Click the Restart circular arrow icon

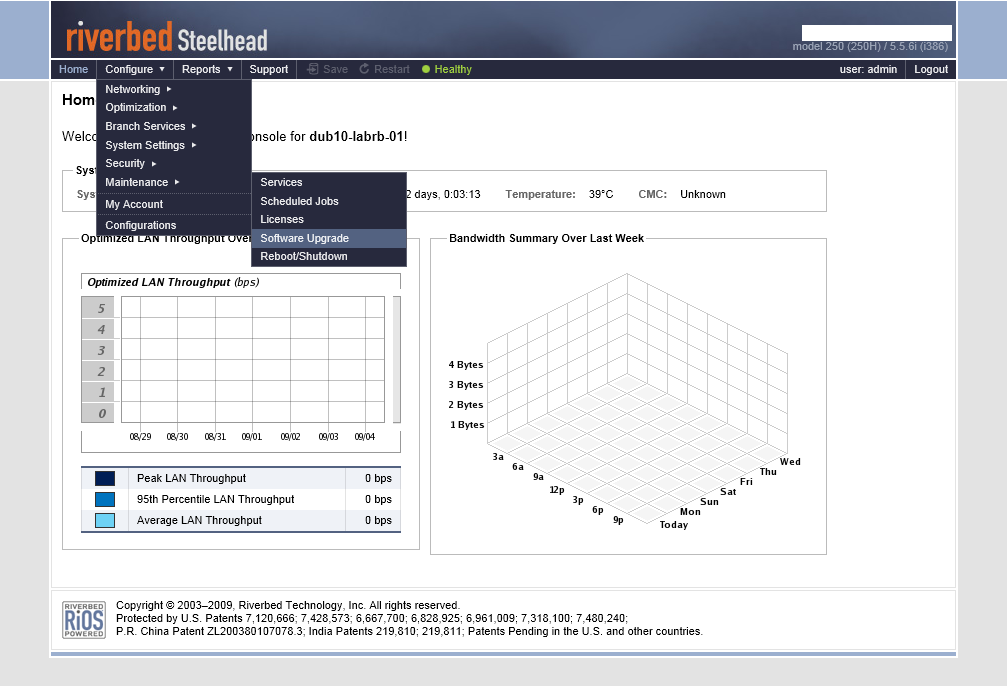pos(364,69)
